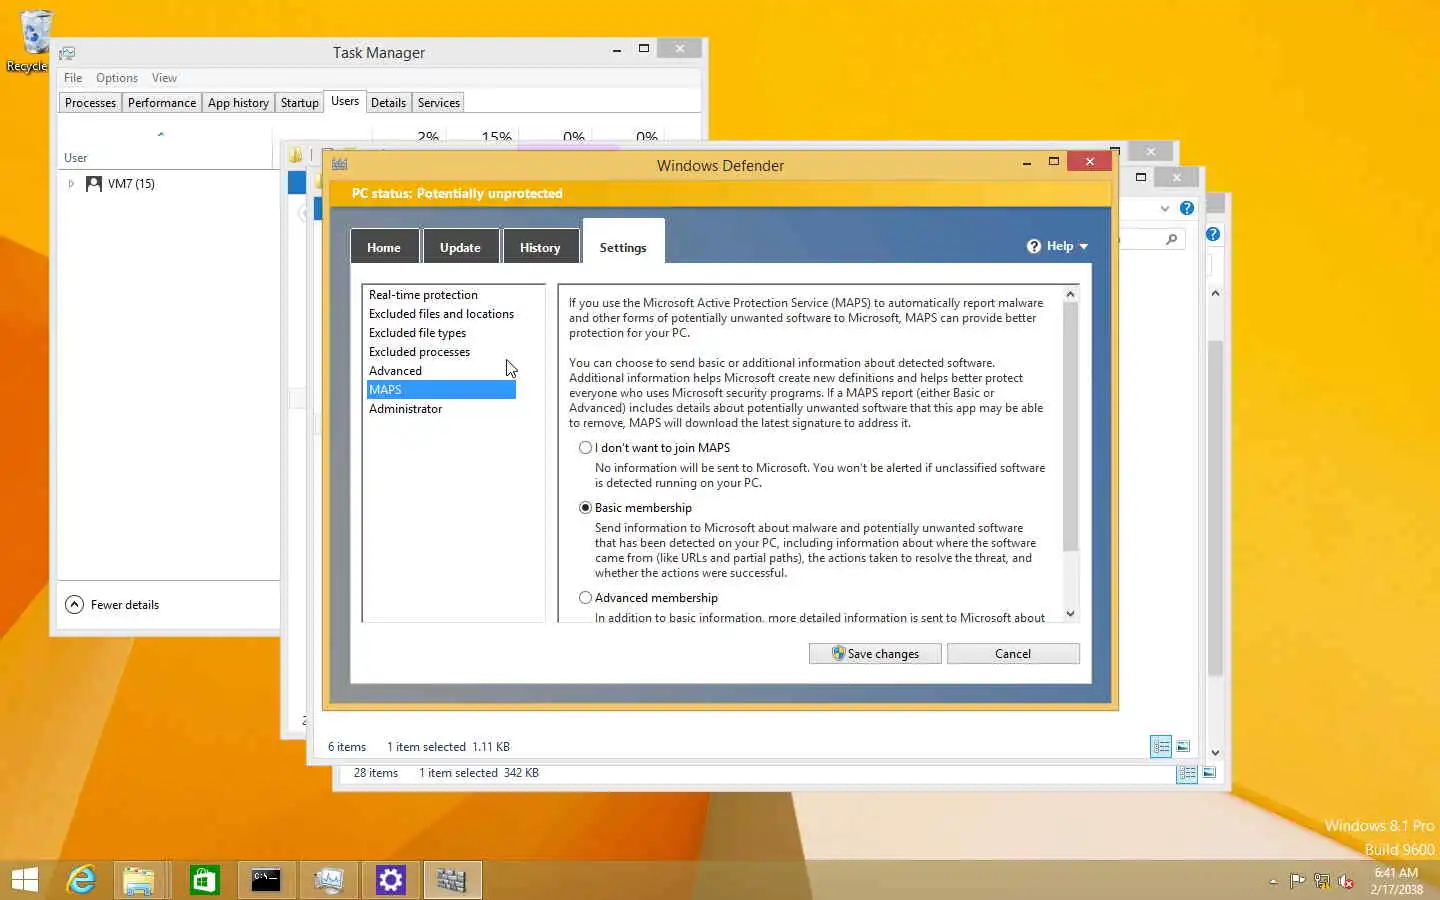Open Start menu from taskbar

click(x=25, y=880)
